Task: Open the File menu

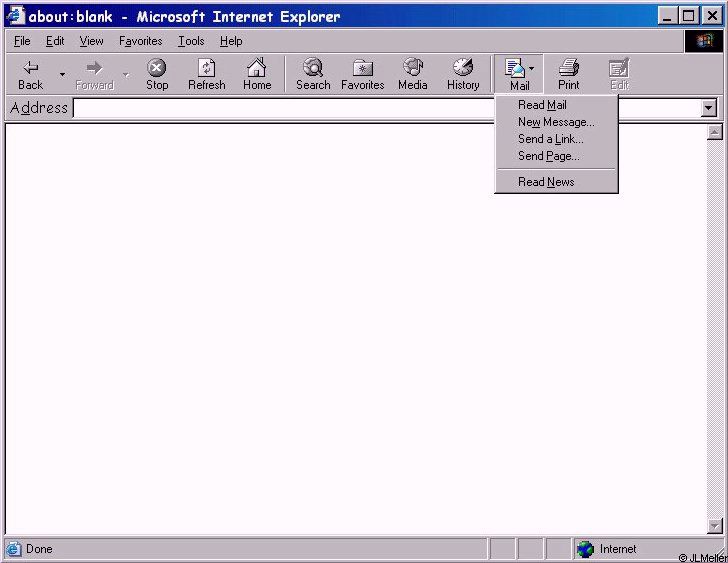Action: [x=22, y=41]
